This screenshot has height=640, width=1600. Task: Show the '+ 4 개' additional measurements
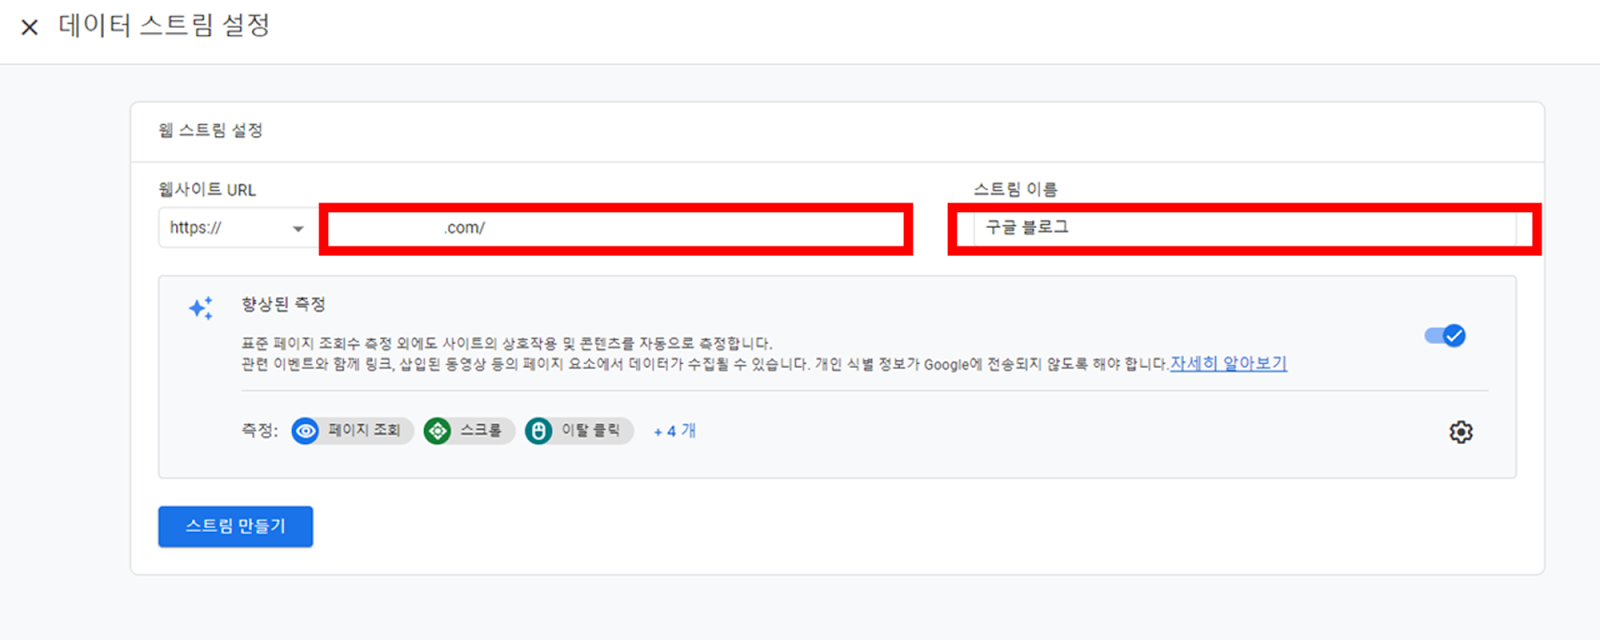[675, 431]
